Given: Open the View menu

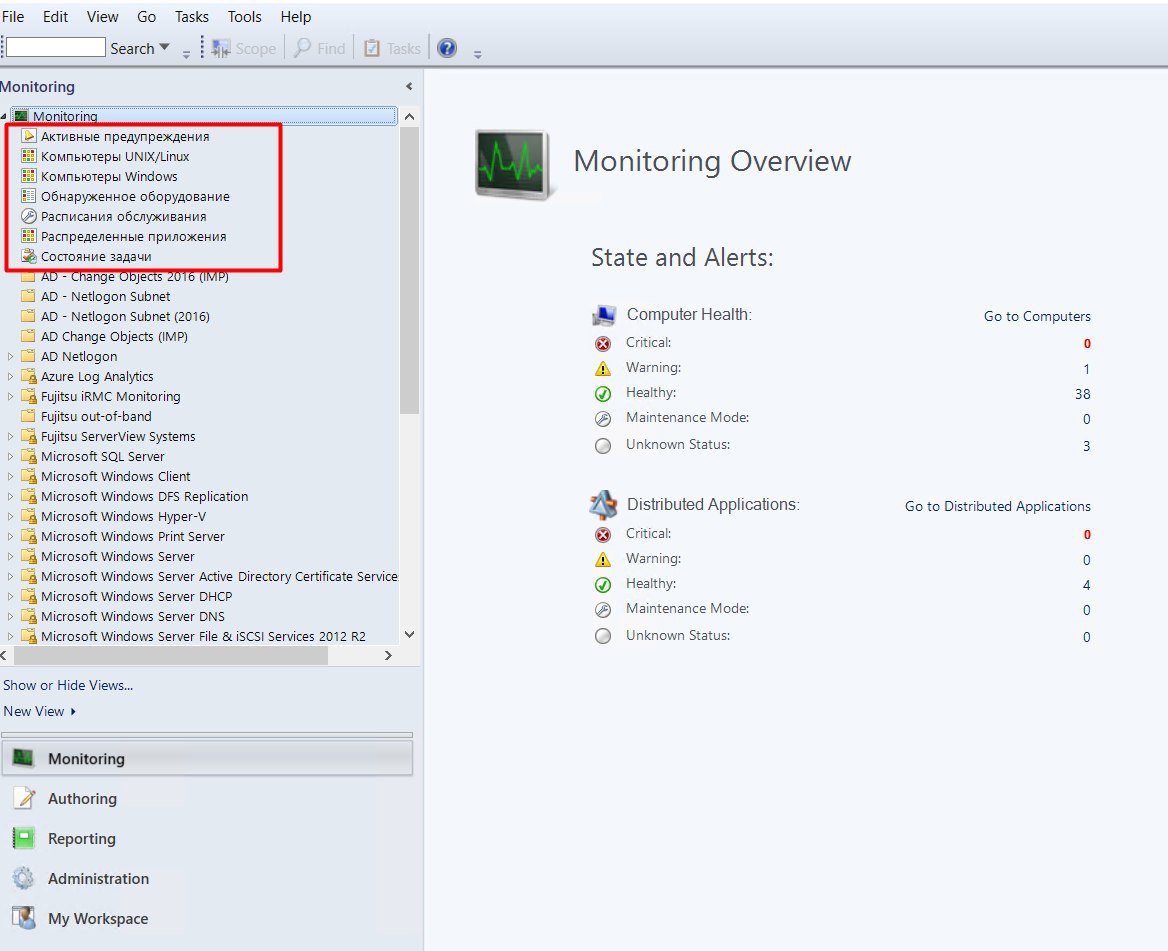Looking at the screenshot, I should (x=102, y=16).
